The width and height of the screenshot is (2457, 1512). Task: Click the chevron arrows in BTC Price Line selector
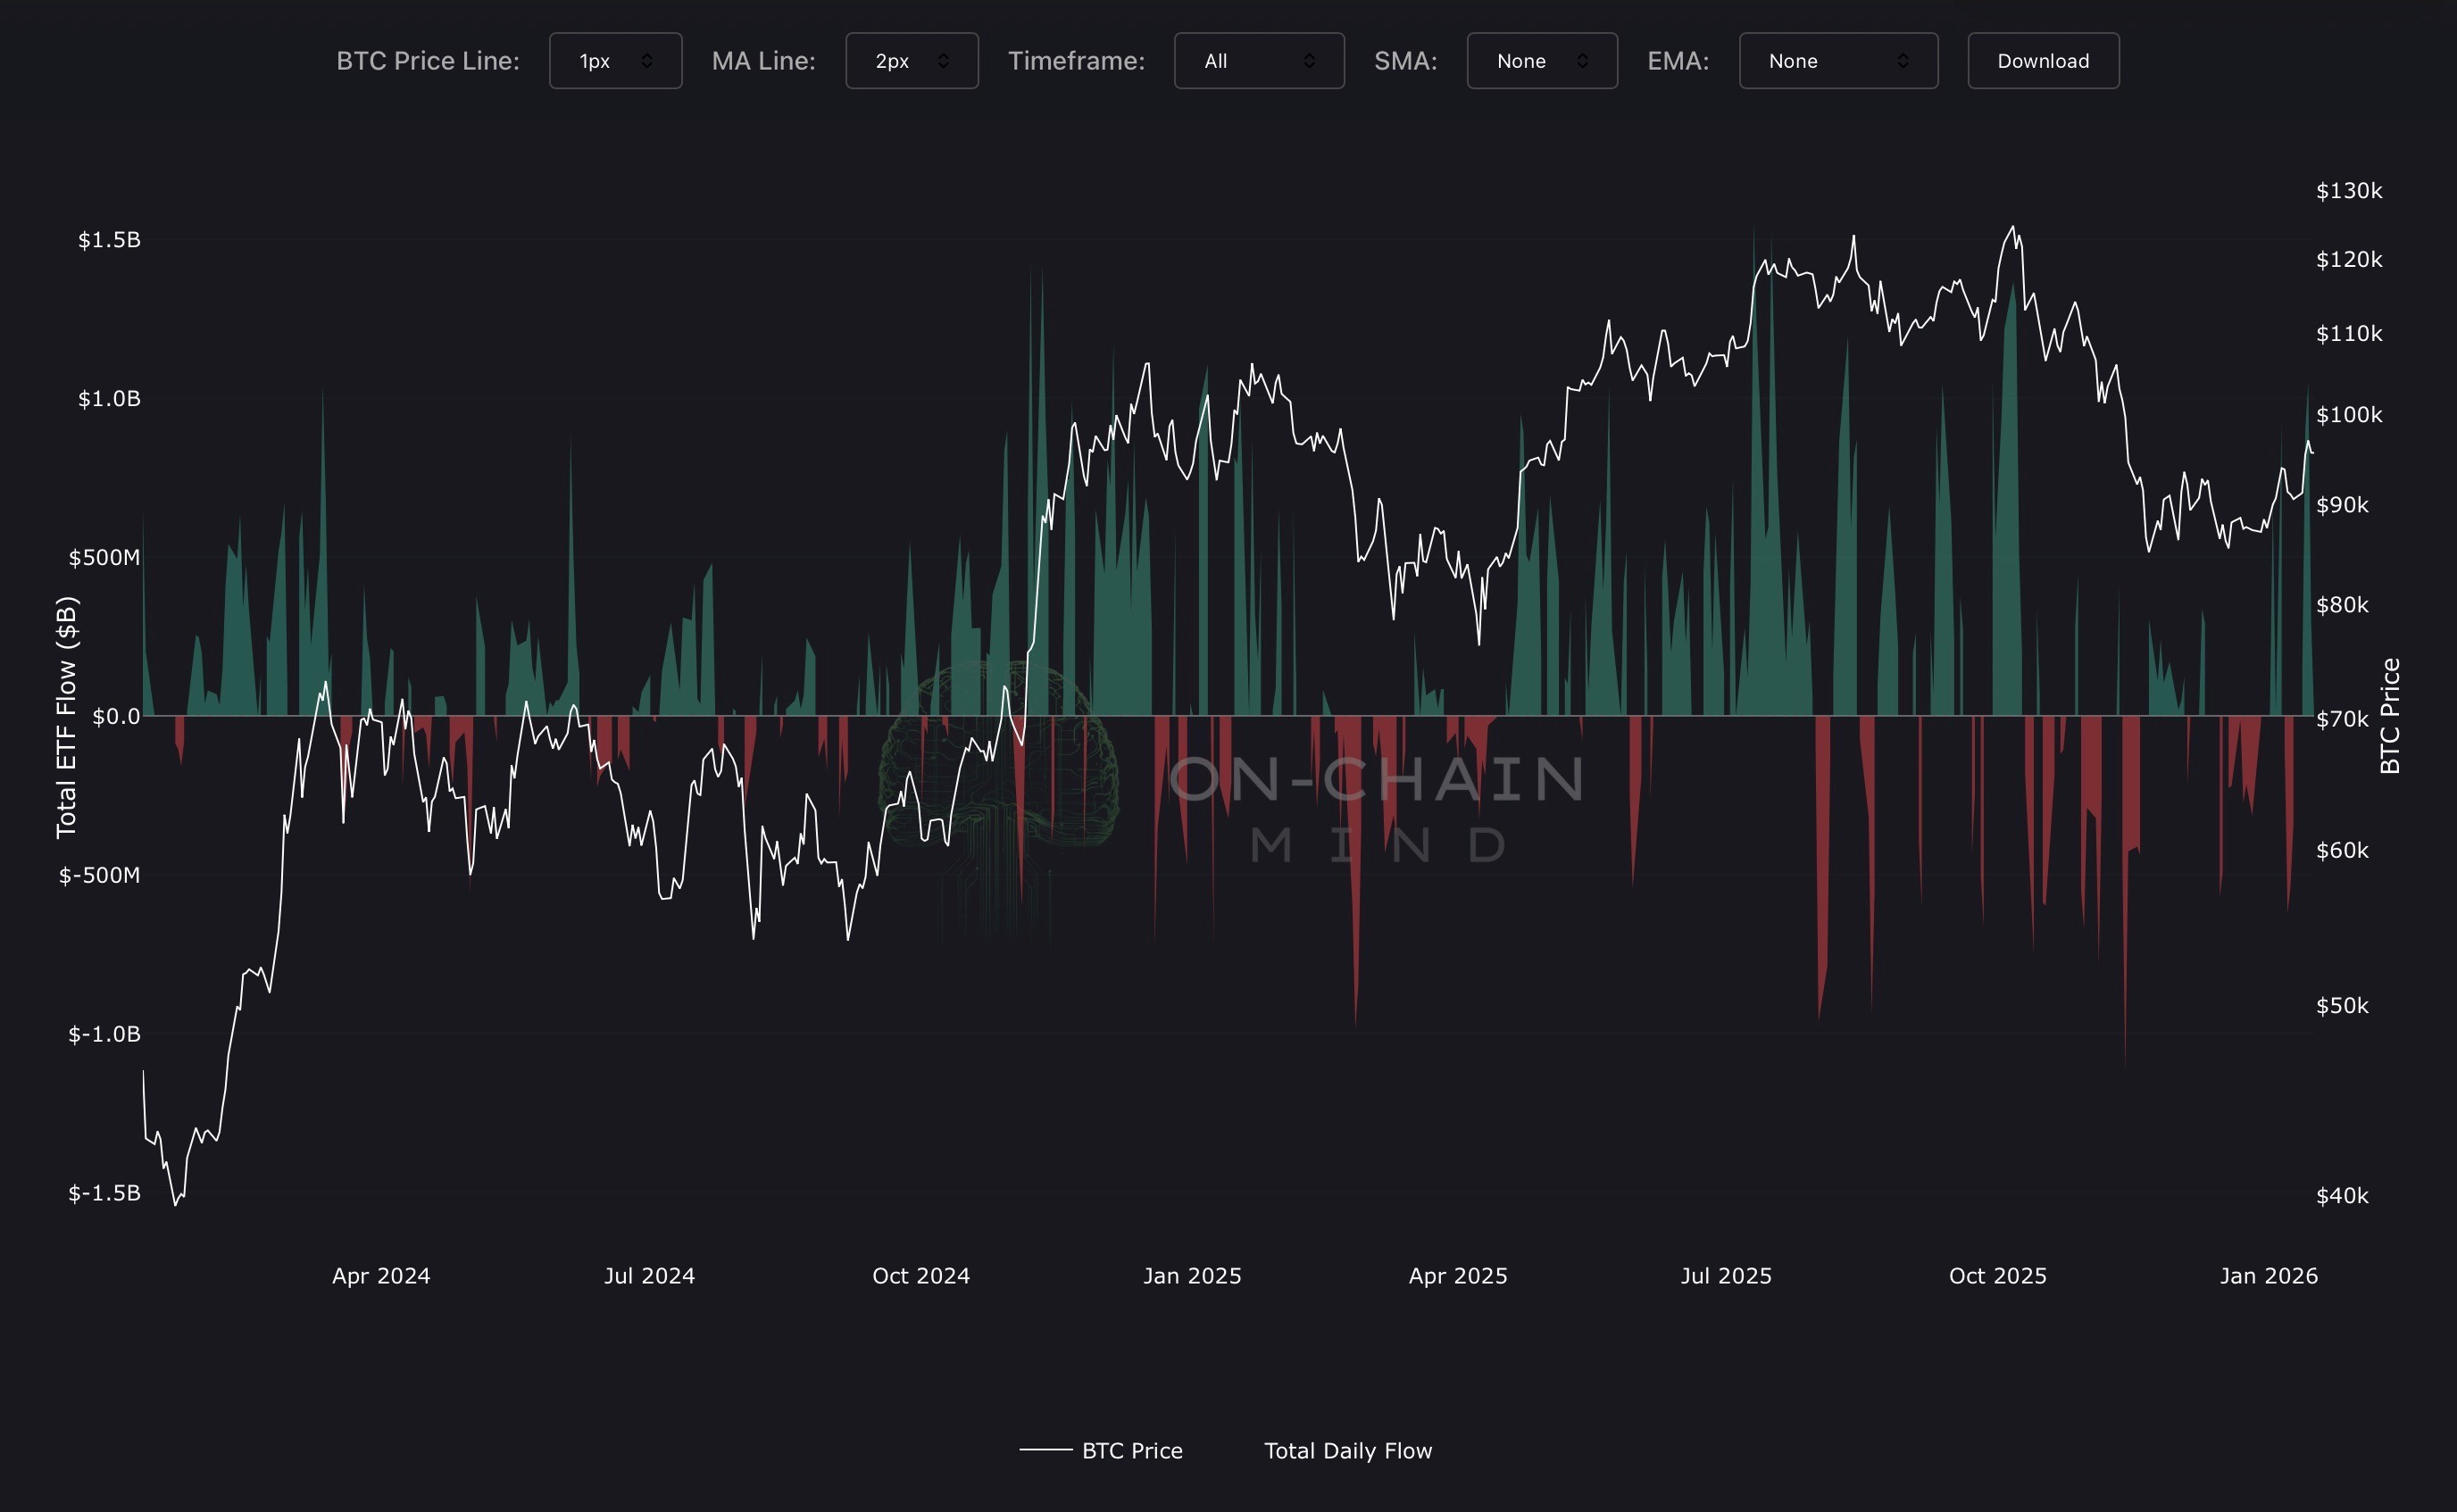[647, 61]
